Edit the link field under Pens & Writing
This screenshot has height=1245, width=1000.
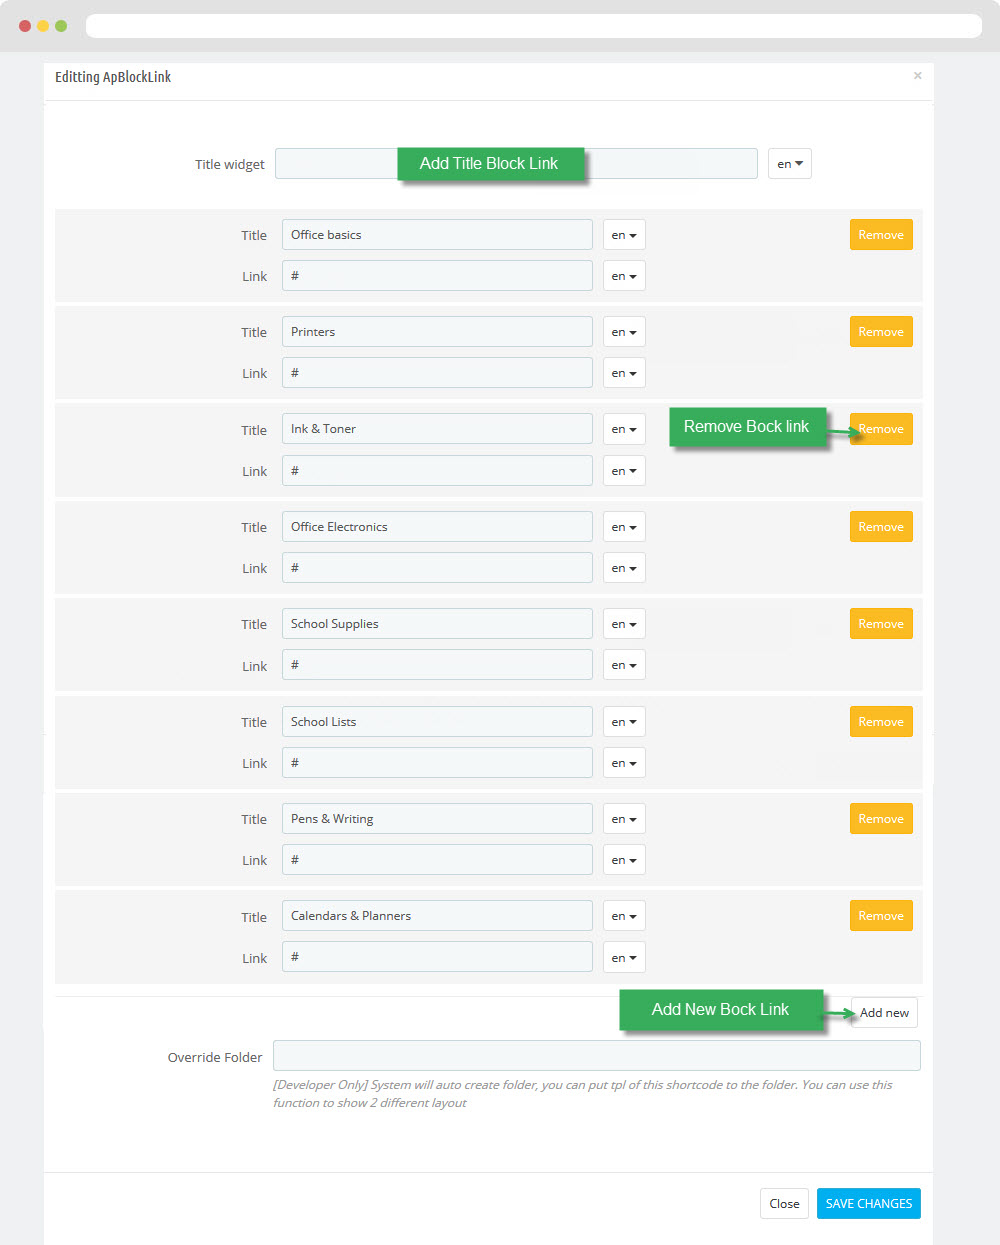[x=437, y=860]
